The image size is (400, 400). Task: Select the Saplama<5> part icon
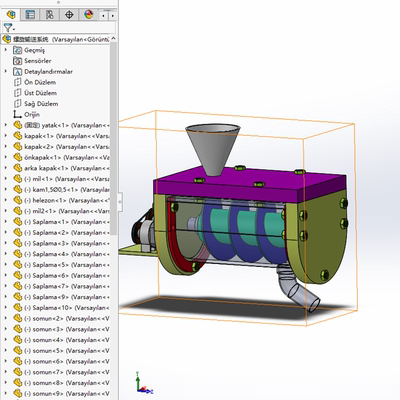18,264
